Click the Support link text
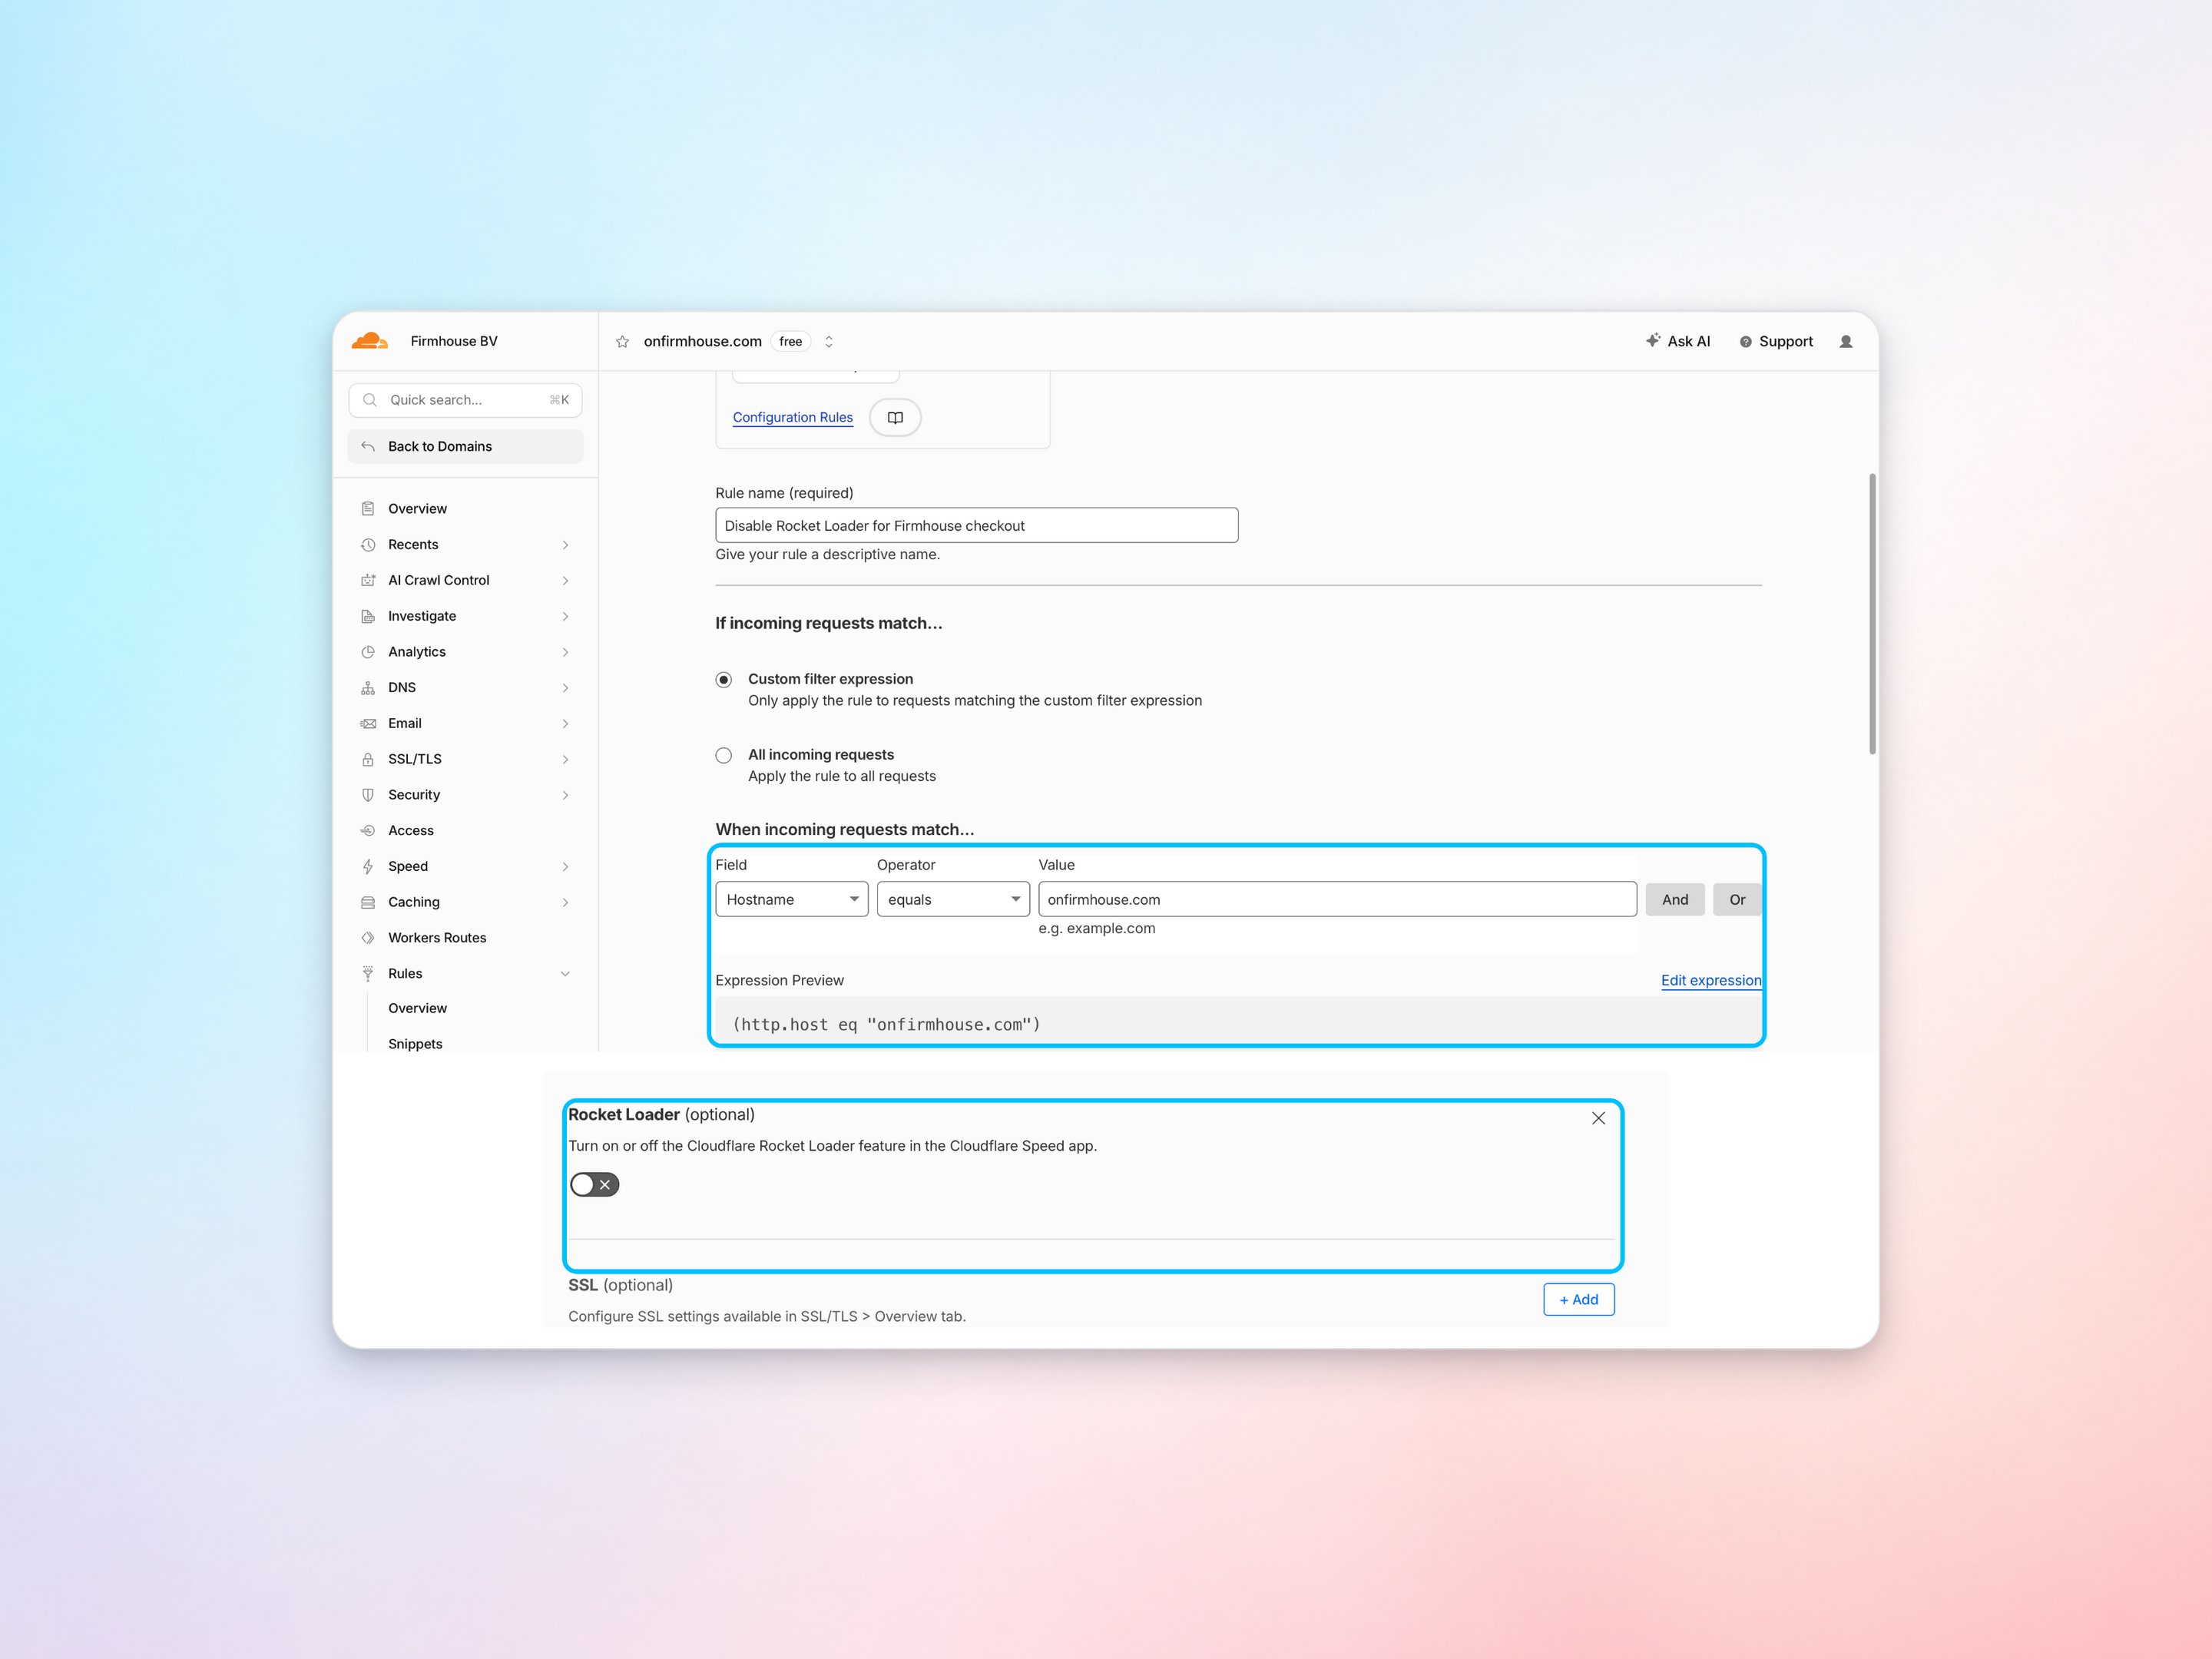This screenshot has width=2212, height=1659. pos(1786,342)
